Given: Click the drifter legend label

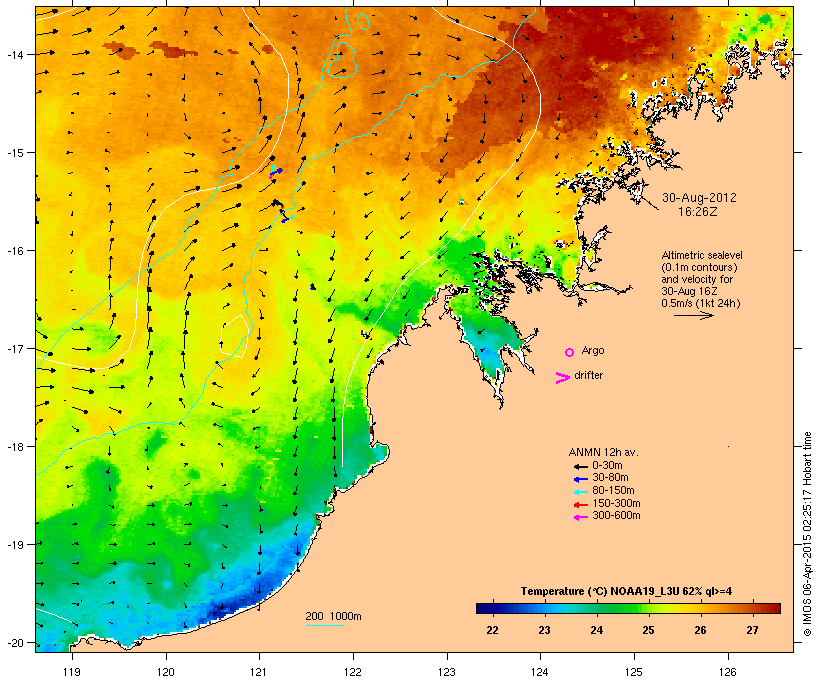Looking at the screenshot, I should (x=588, y=375).
